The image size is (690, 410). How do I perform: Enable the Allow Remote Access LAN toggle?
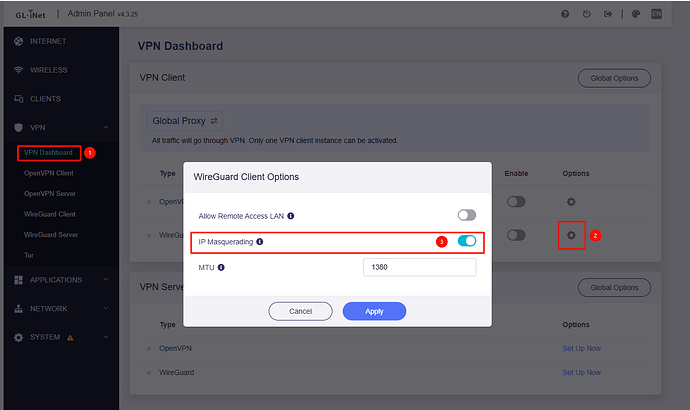click(x=466, y=215)
